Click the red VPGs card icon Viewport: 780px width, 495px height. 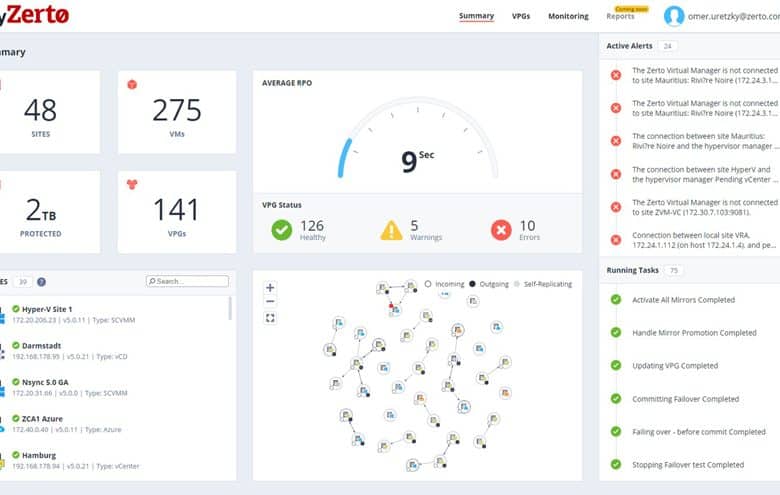coord(132,185)
